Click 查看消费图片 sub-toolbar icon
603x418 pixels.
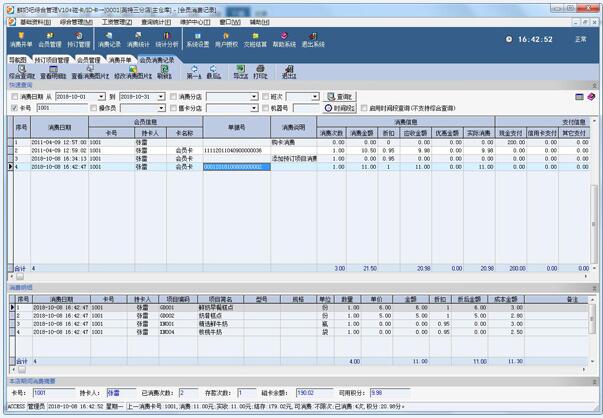point(90,72)
